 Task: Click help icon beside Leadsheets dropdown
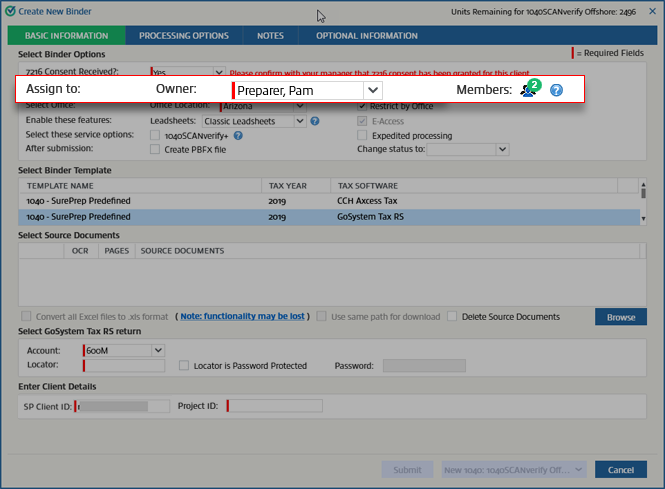pos(314,121)
